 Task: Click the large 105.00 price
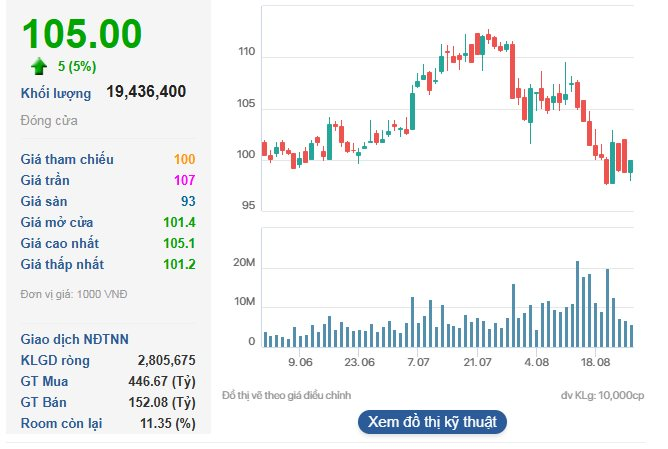click(82, 33)
